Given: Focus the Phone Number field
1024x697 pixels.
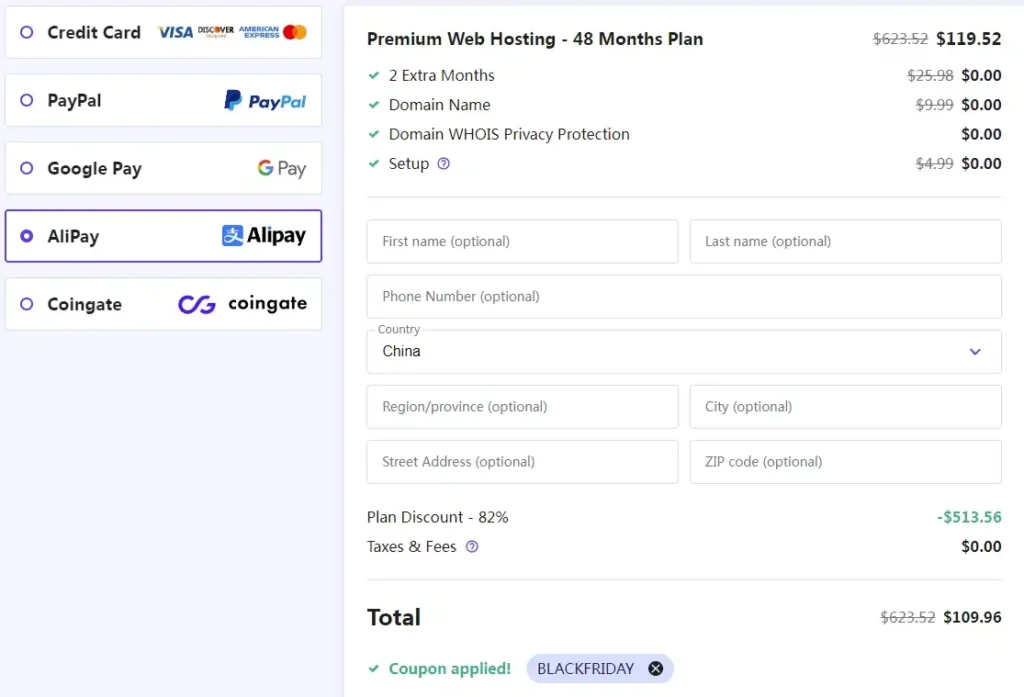Looking at the screenshot, I should coord(684,297).
